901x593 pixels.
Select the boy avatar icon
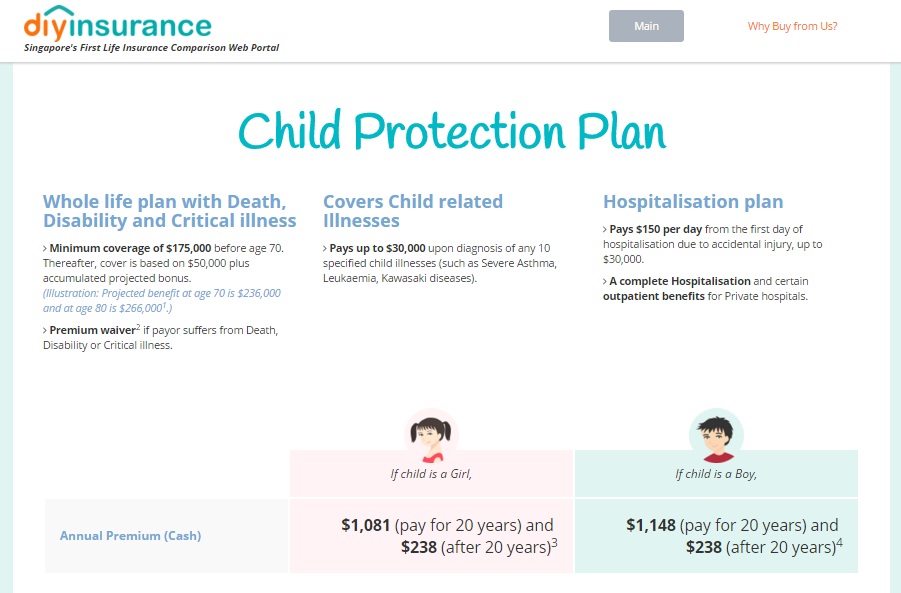716,433
